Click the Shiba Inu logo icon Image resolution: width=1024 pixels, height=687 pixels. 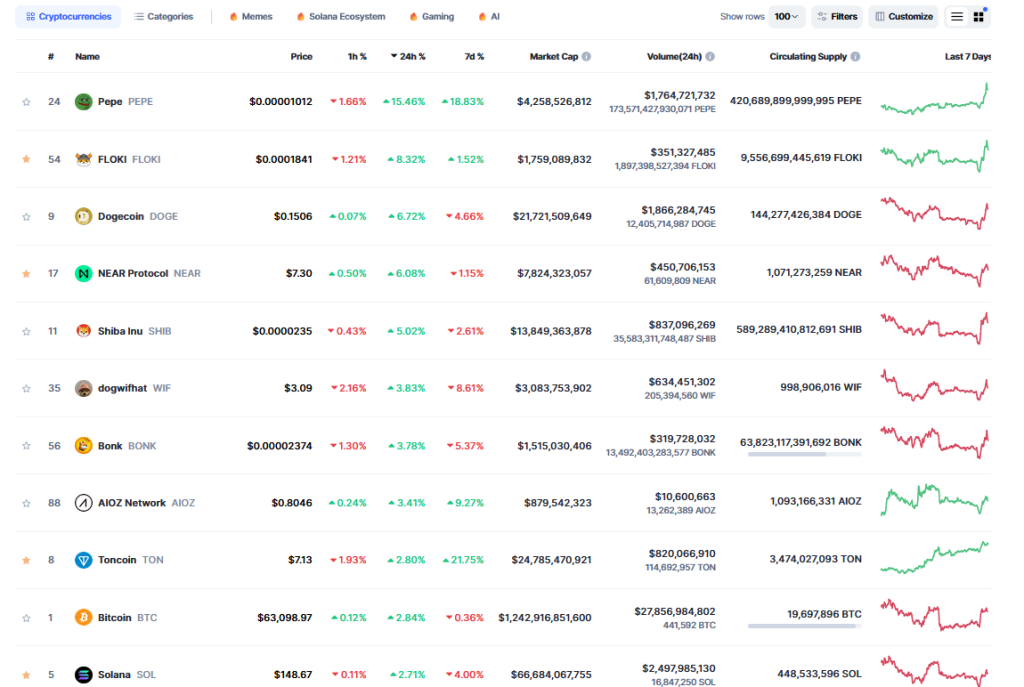click(84, 331)
